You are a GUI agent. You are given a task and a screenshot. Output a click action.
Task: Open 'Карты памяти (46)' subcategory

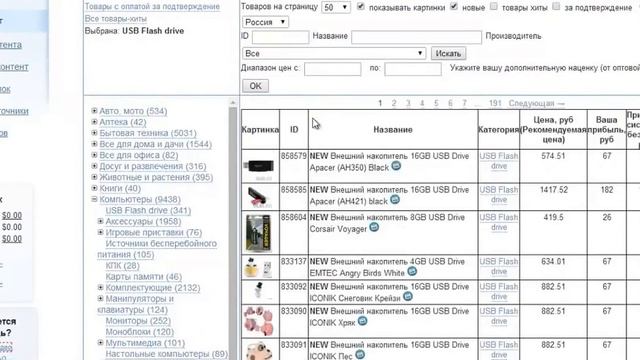tap(144, 276)
